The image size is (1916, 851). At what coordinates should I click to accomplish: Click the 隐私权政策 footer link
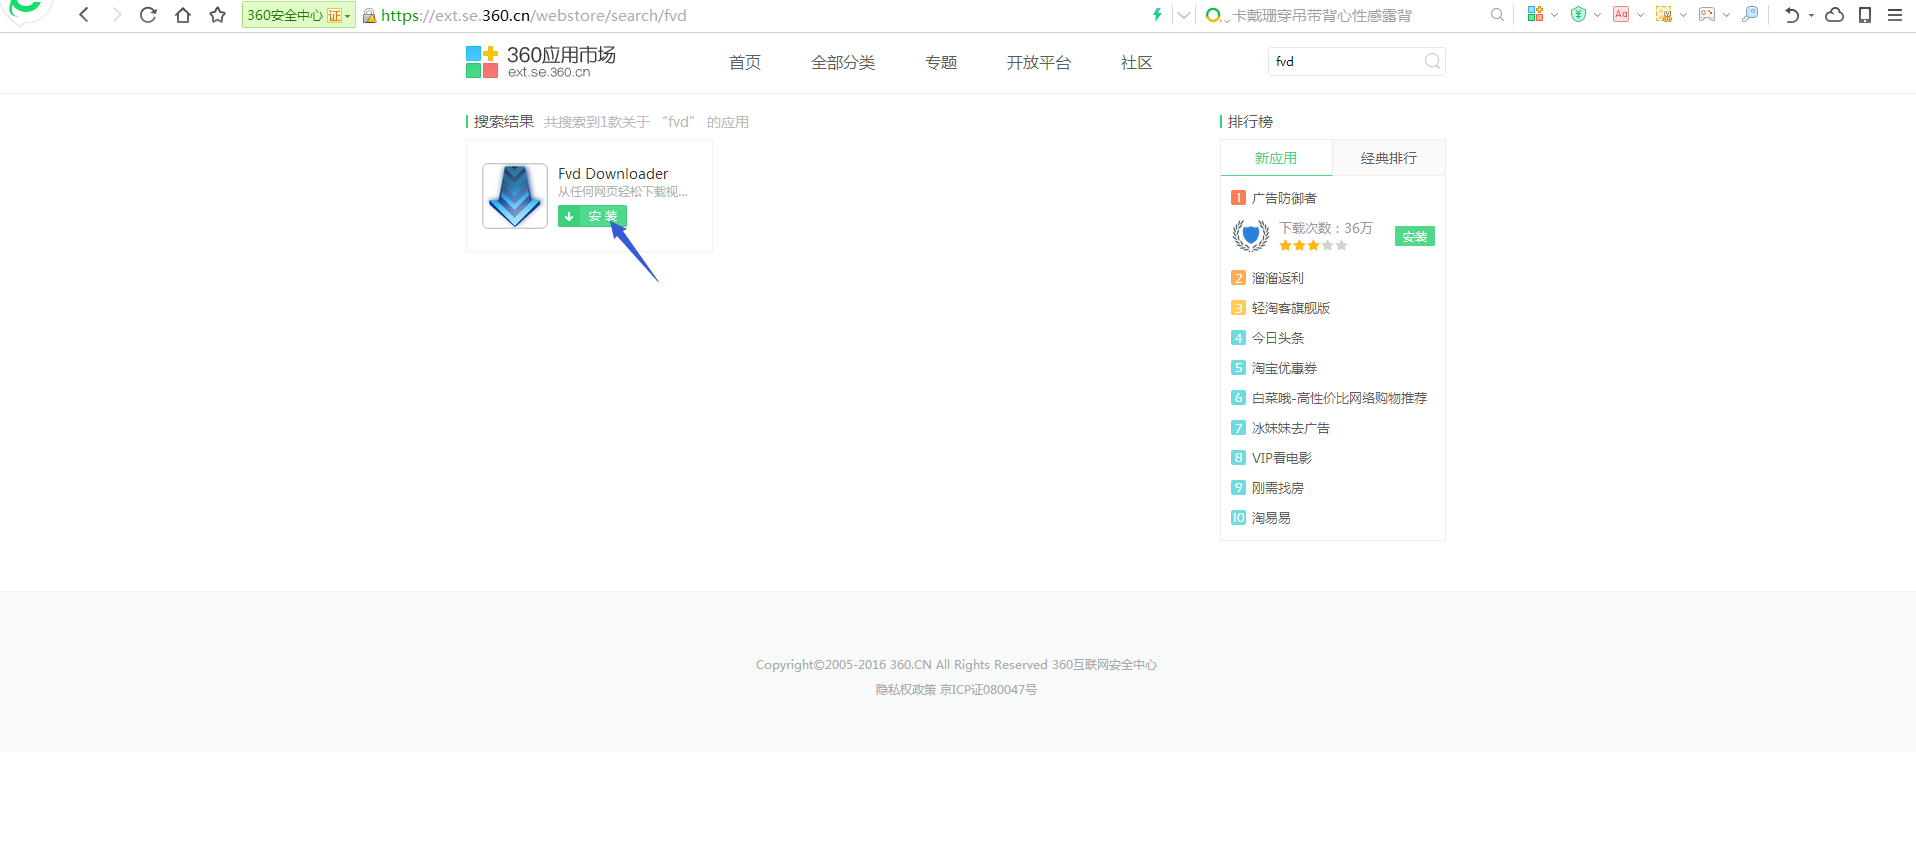906,689
